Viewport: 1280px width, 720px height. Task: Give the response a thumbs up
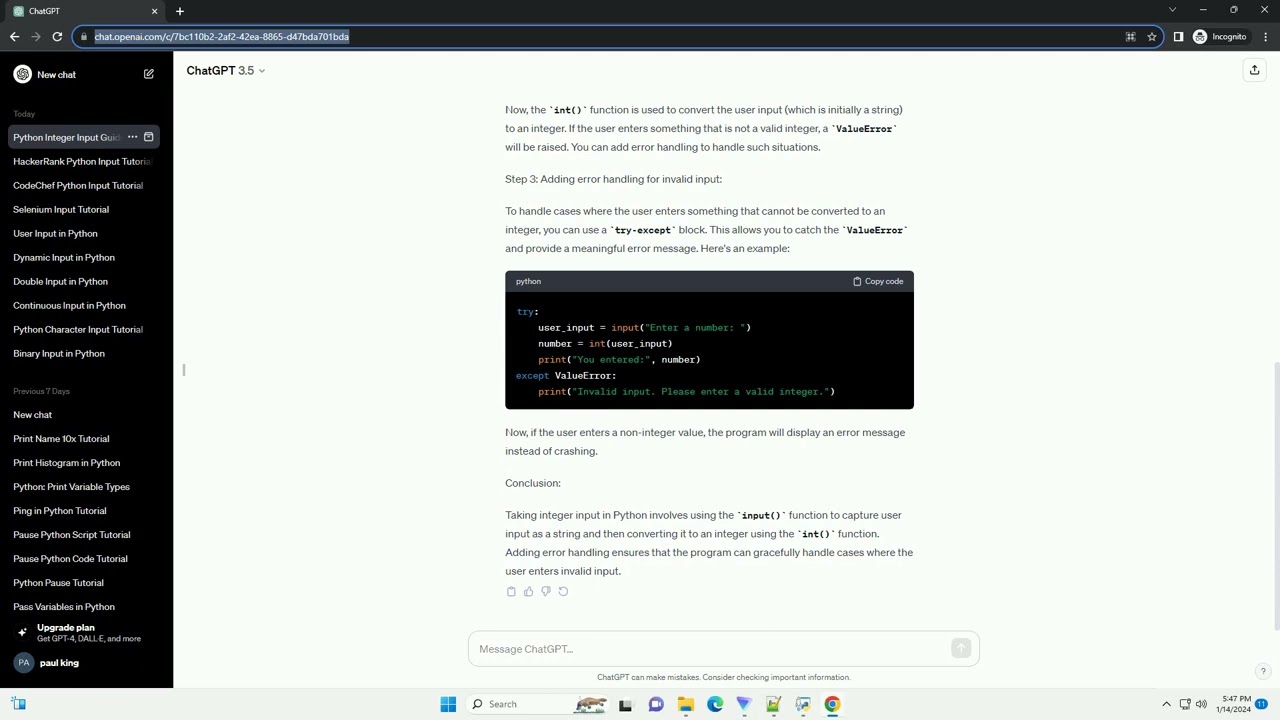(528, 592)
